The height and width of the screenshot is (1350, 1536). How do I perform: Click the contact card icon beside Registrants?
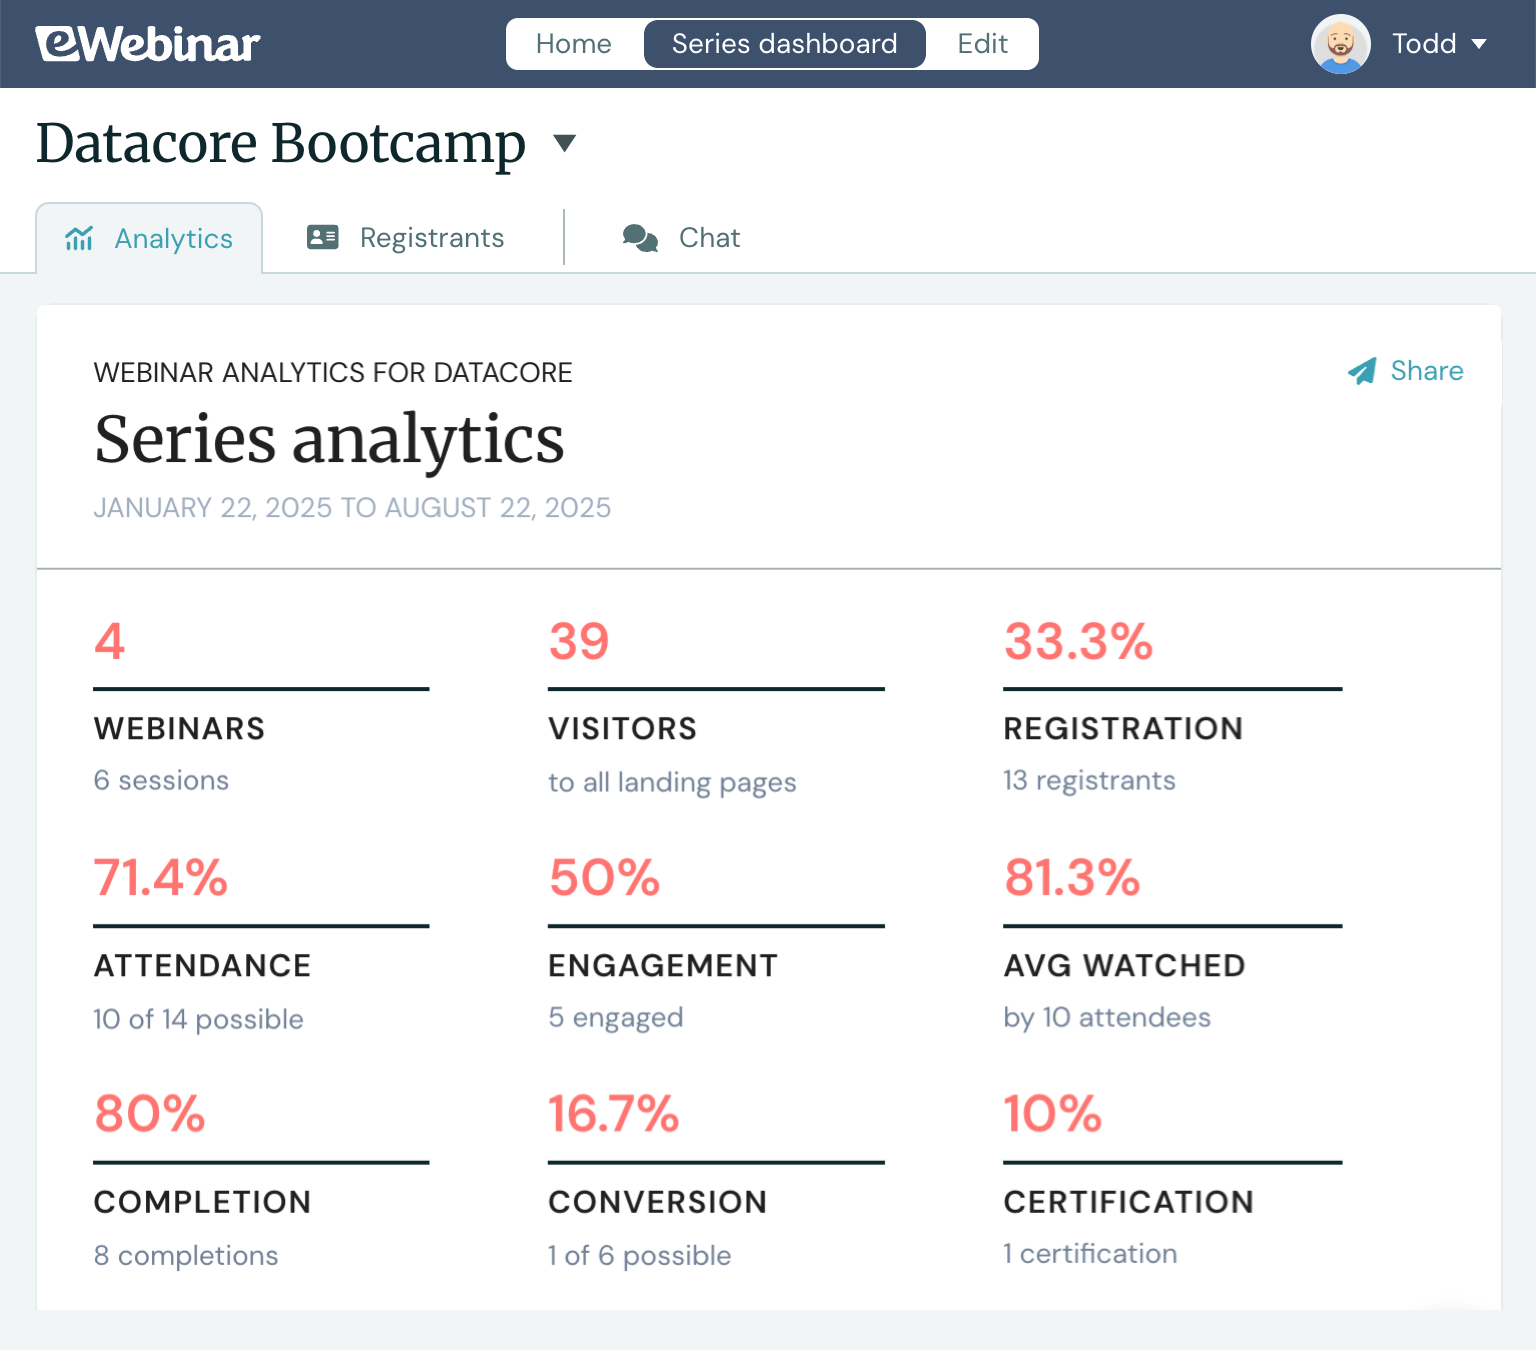click(321, 237)
